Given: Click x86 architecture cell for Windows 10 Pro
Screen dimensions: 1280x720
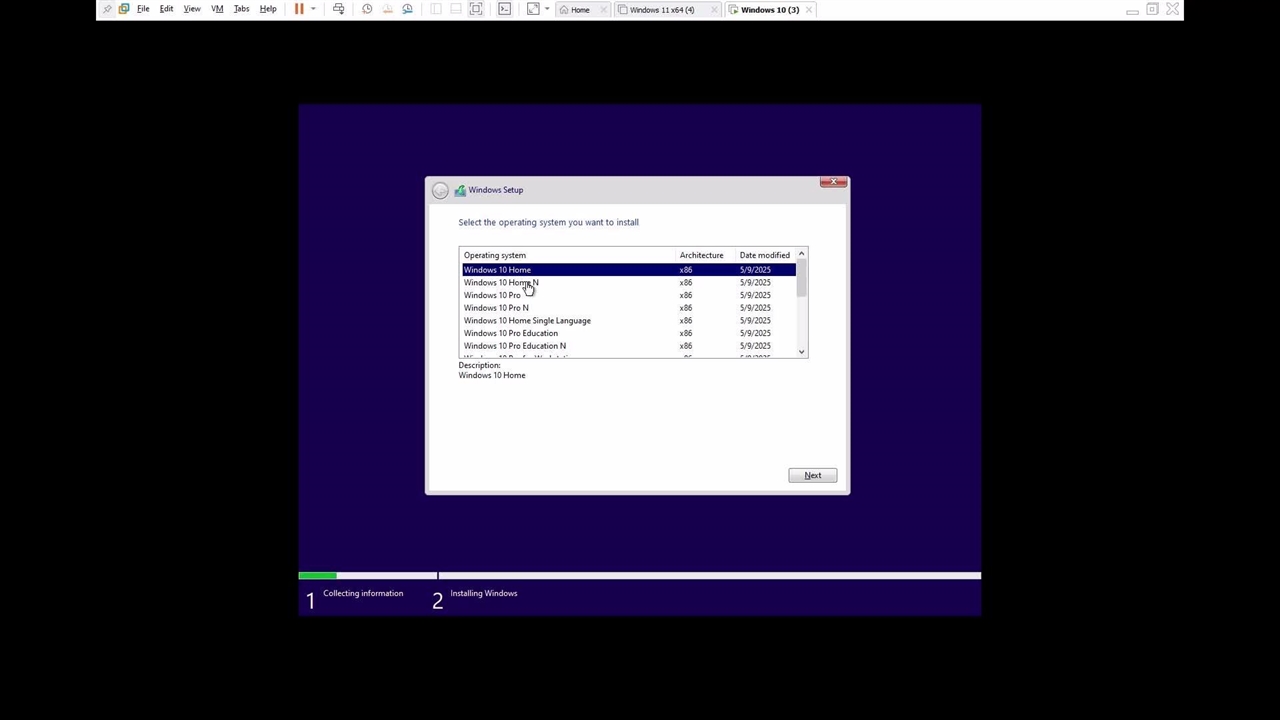Looking at the screenshot, I should coord(685,295).
